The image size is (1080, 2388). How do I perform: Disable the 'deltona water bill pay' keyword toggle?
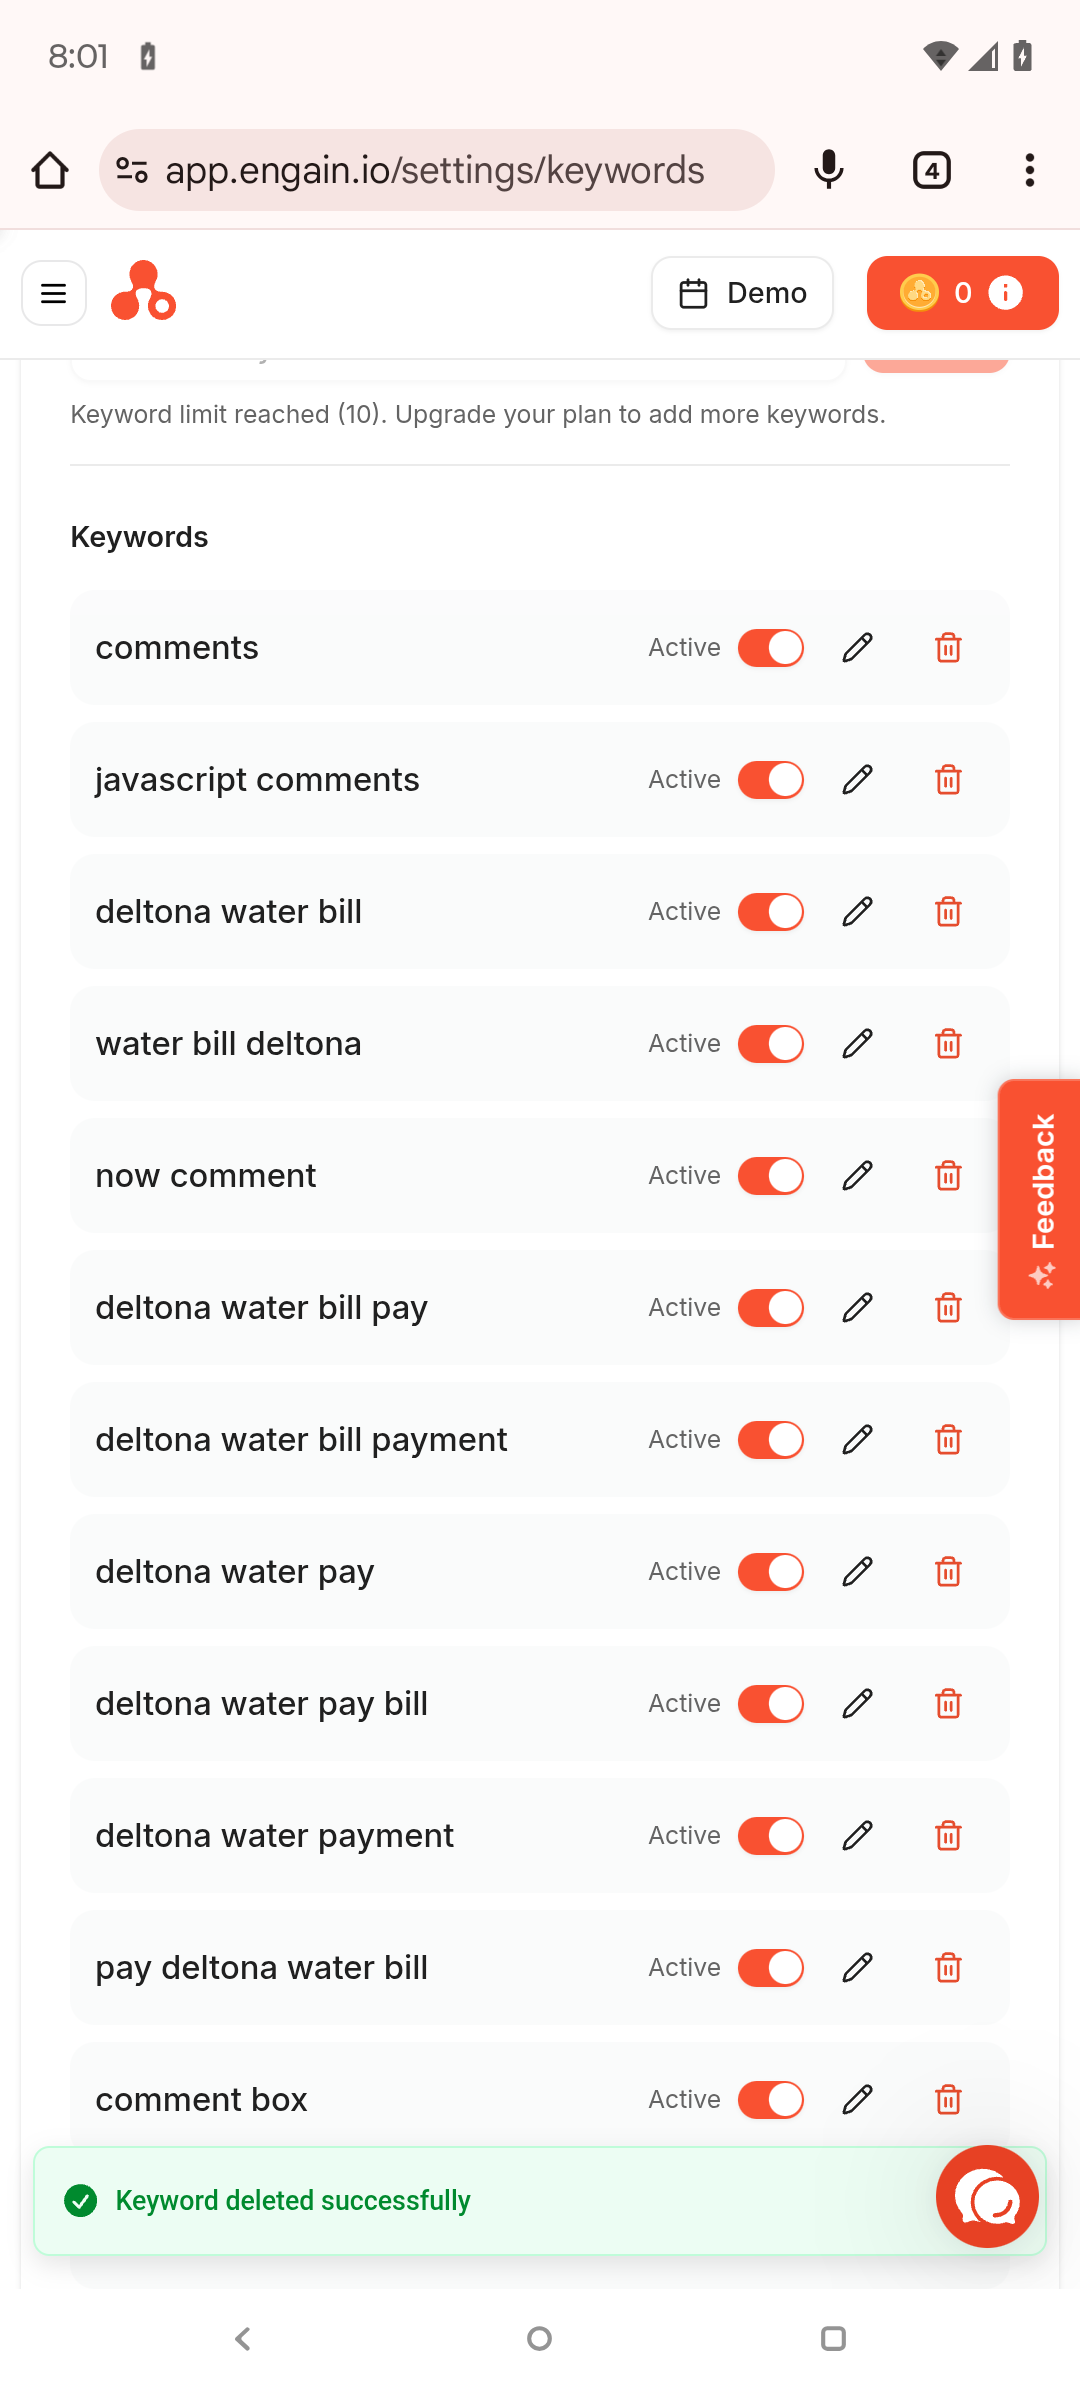tap(771, 1308)
